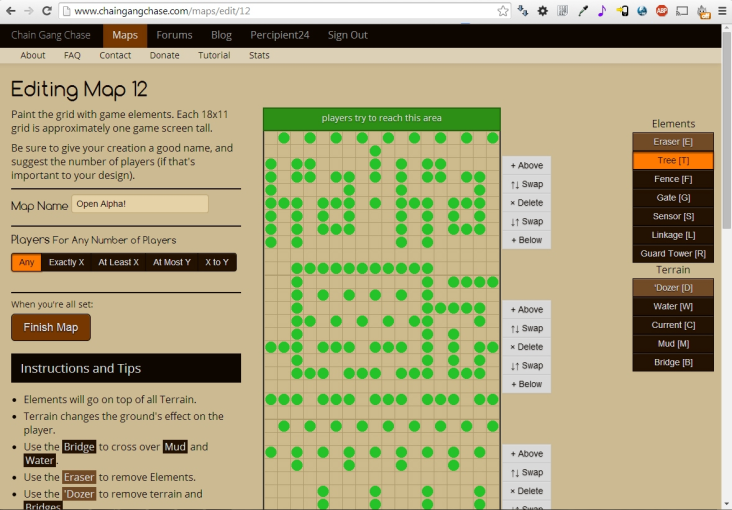Delete the third grid section
Viewport: 732px width, 510px height.
pos(527,491)
